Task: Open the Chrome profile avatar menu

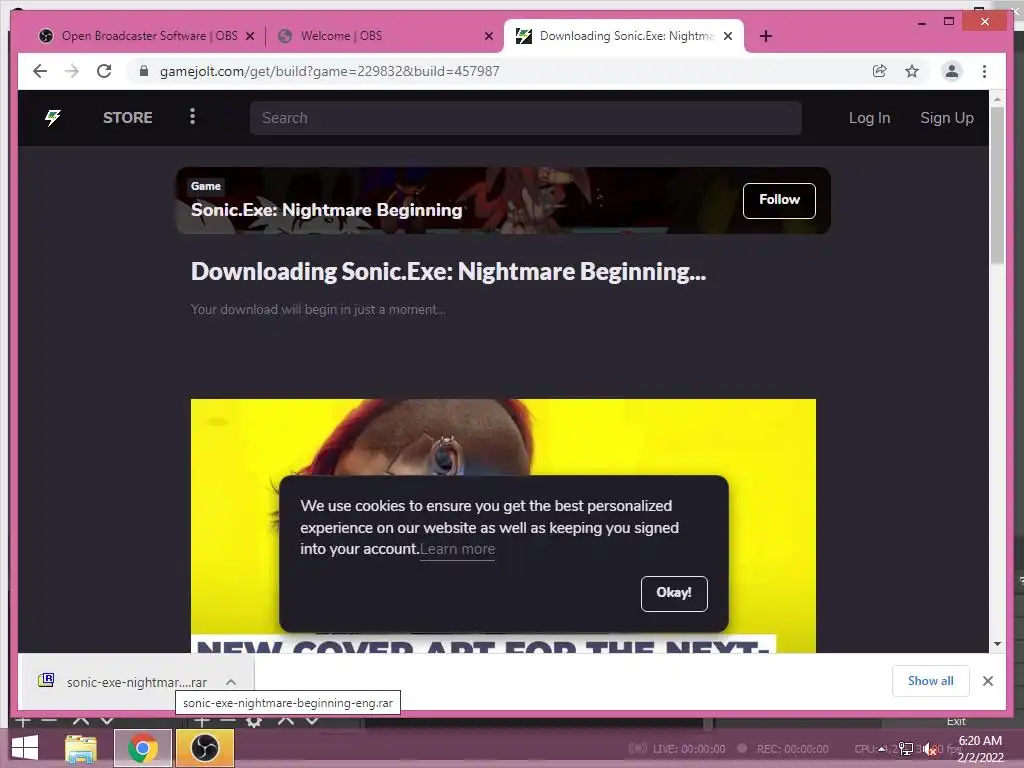Action: 952,71
